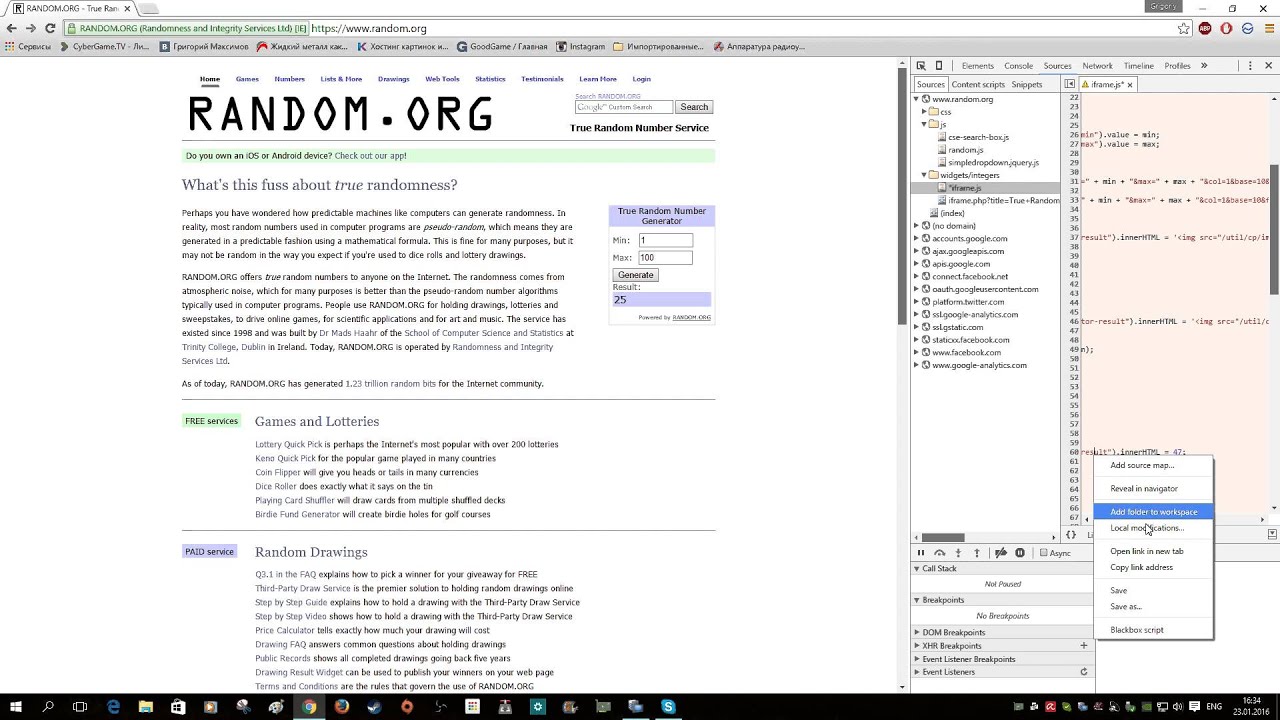Image resolution: width=1280 pixels, height=720 pixels.
Task: Click step over next function icon
Action: 940,553
